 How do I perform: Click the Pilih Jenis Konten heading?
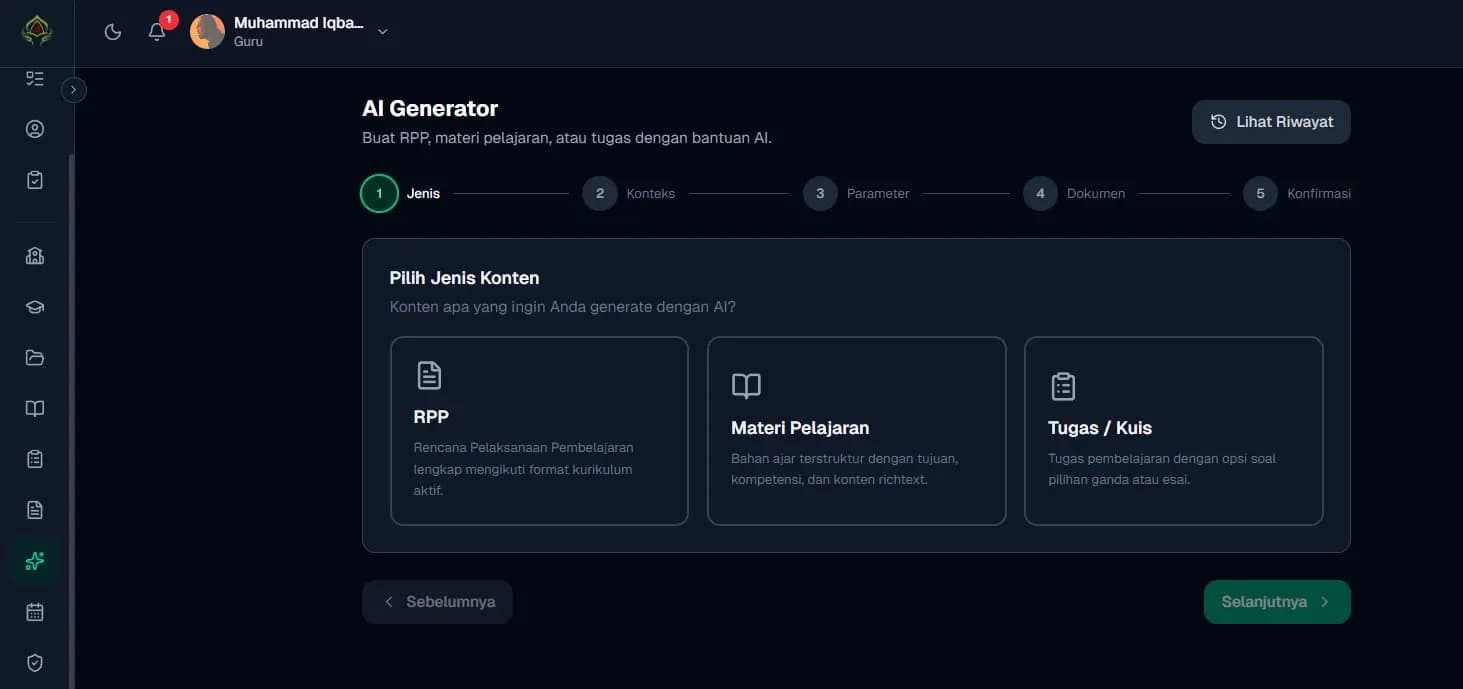pos(464,278)
